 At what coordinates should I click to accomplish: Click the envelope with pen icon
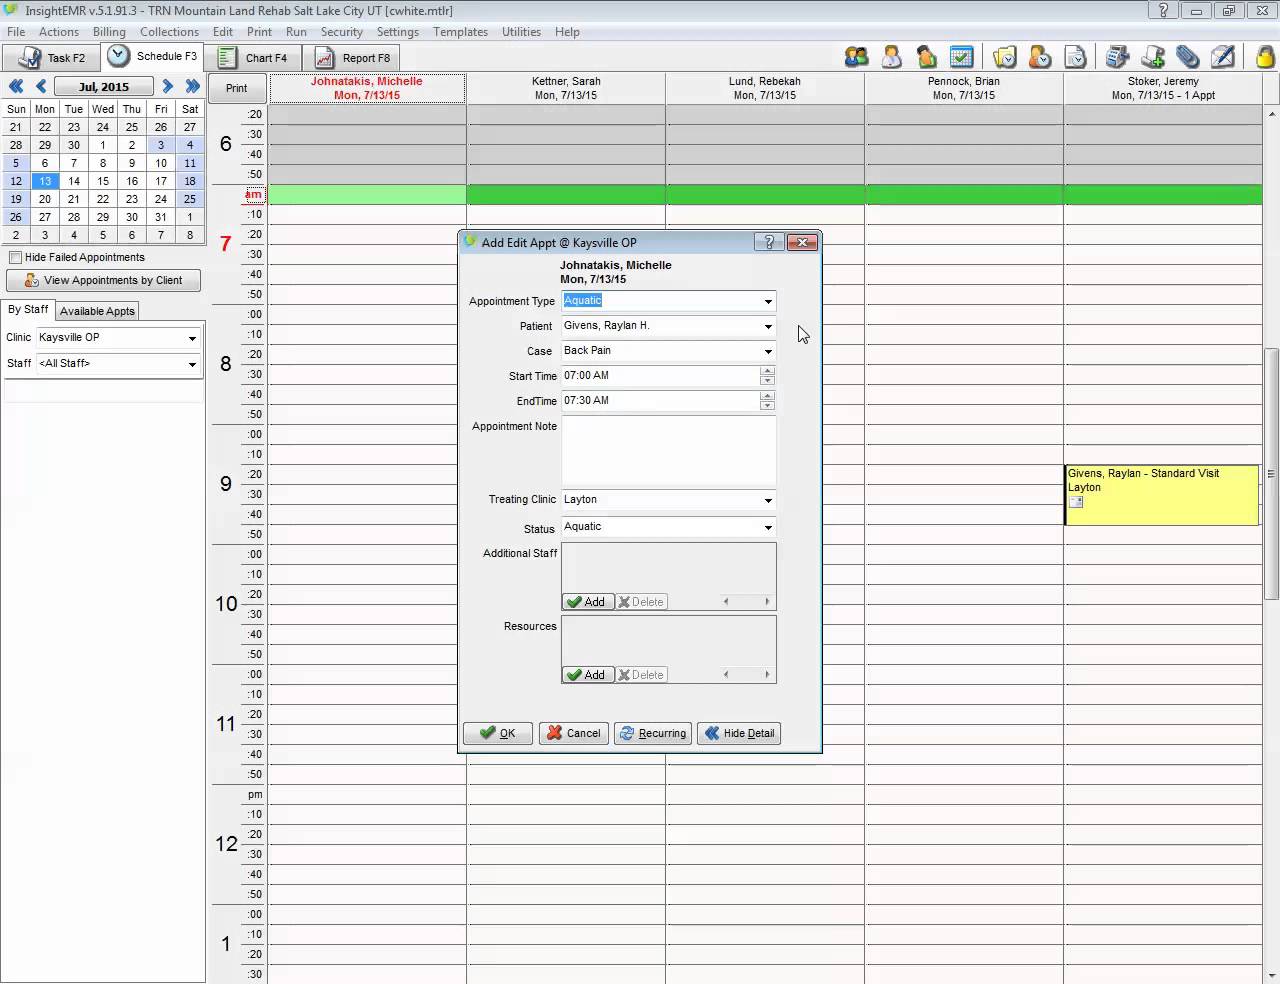pyautogui.click(x=1223, y=57)
